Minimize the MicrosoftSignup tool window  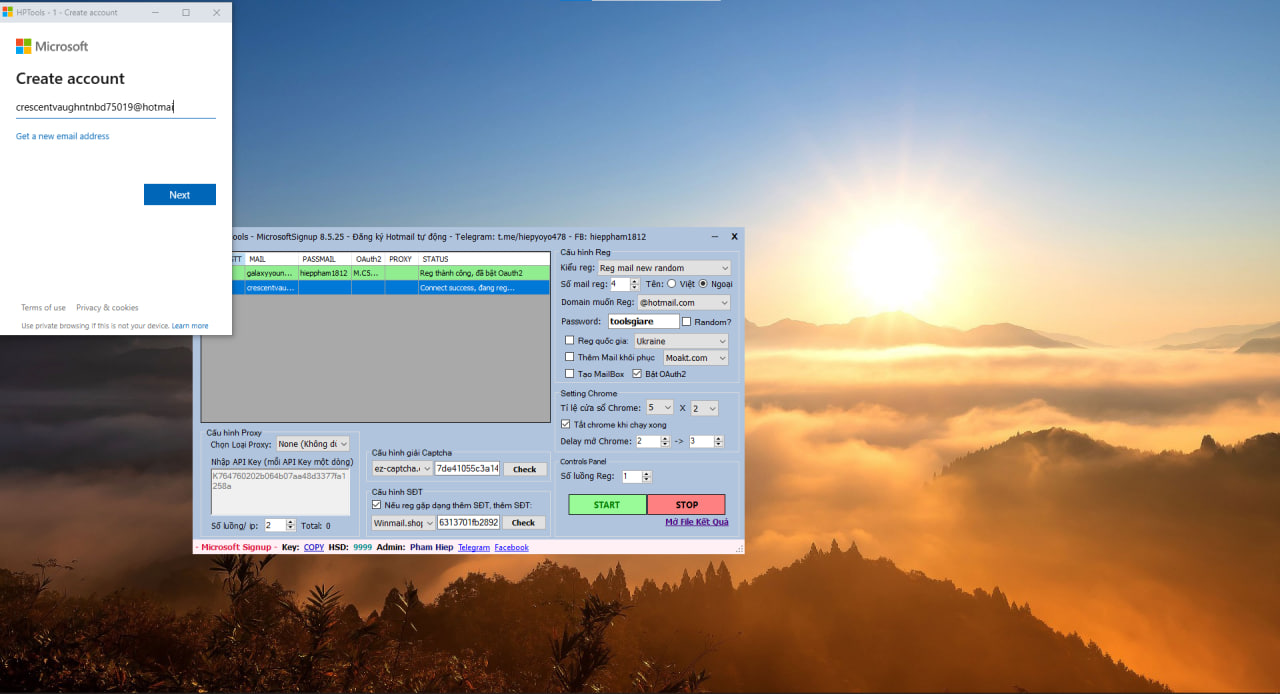click(716, 237)
